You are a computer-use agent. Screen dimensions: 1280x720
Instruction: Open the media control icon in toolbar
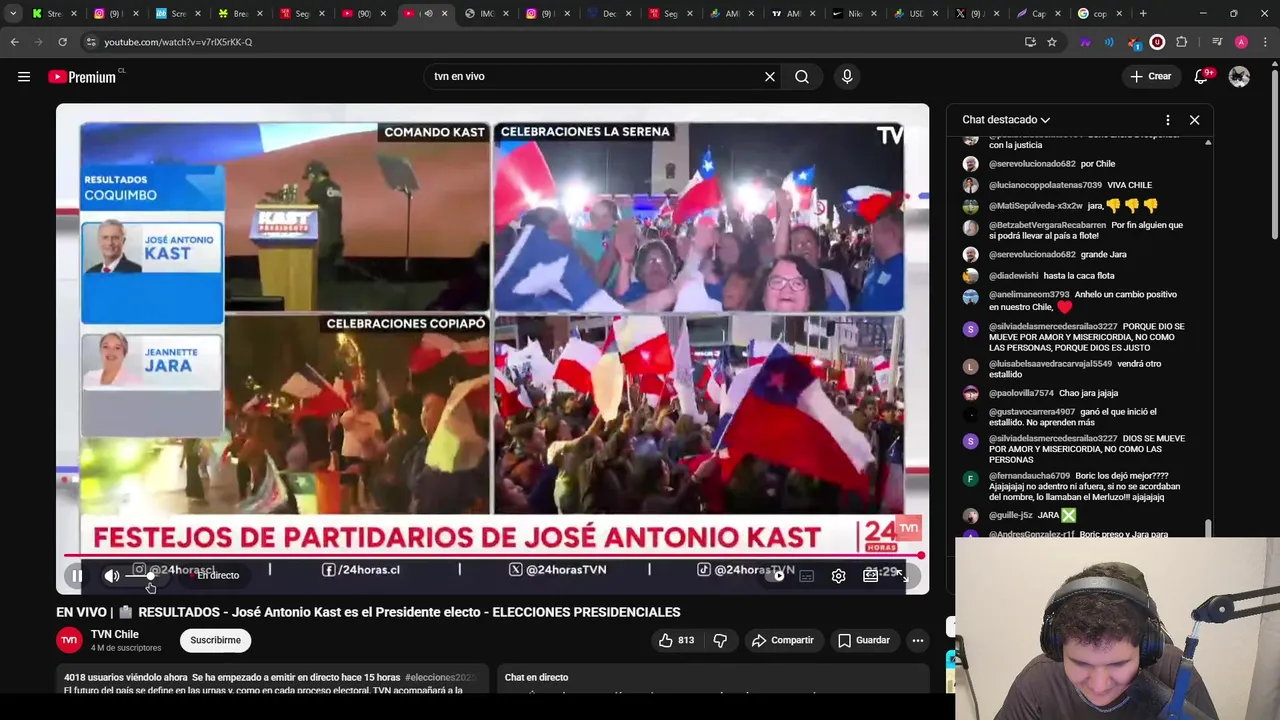[1217, 42]
